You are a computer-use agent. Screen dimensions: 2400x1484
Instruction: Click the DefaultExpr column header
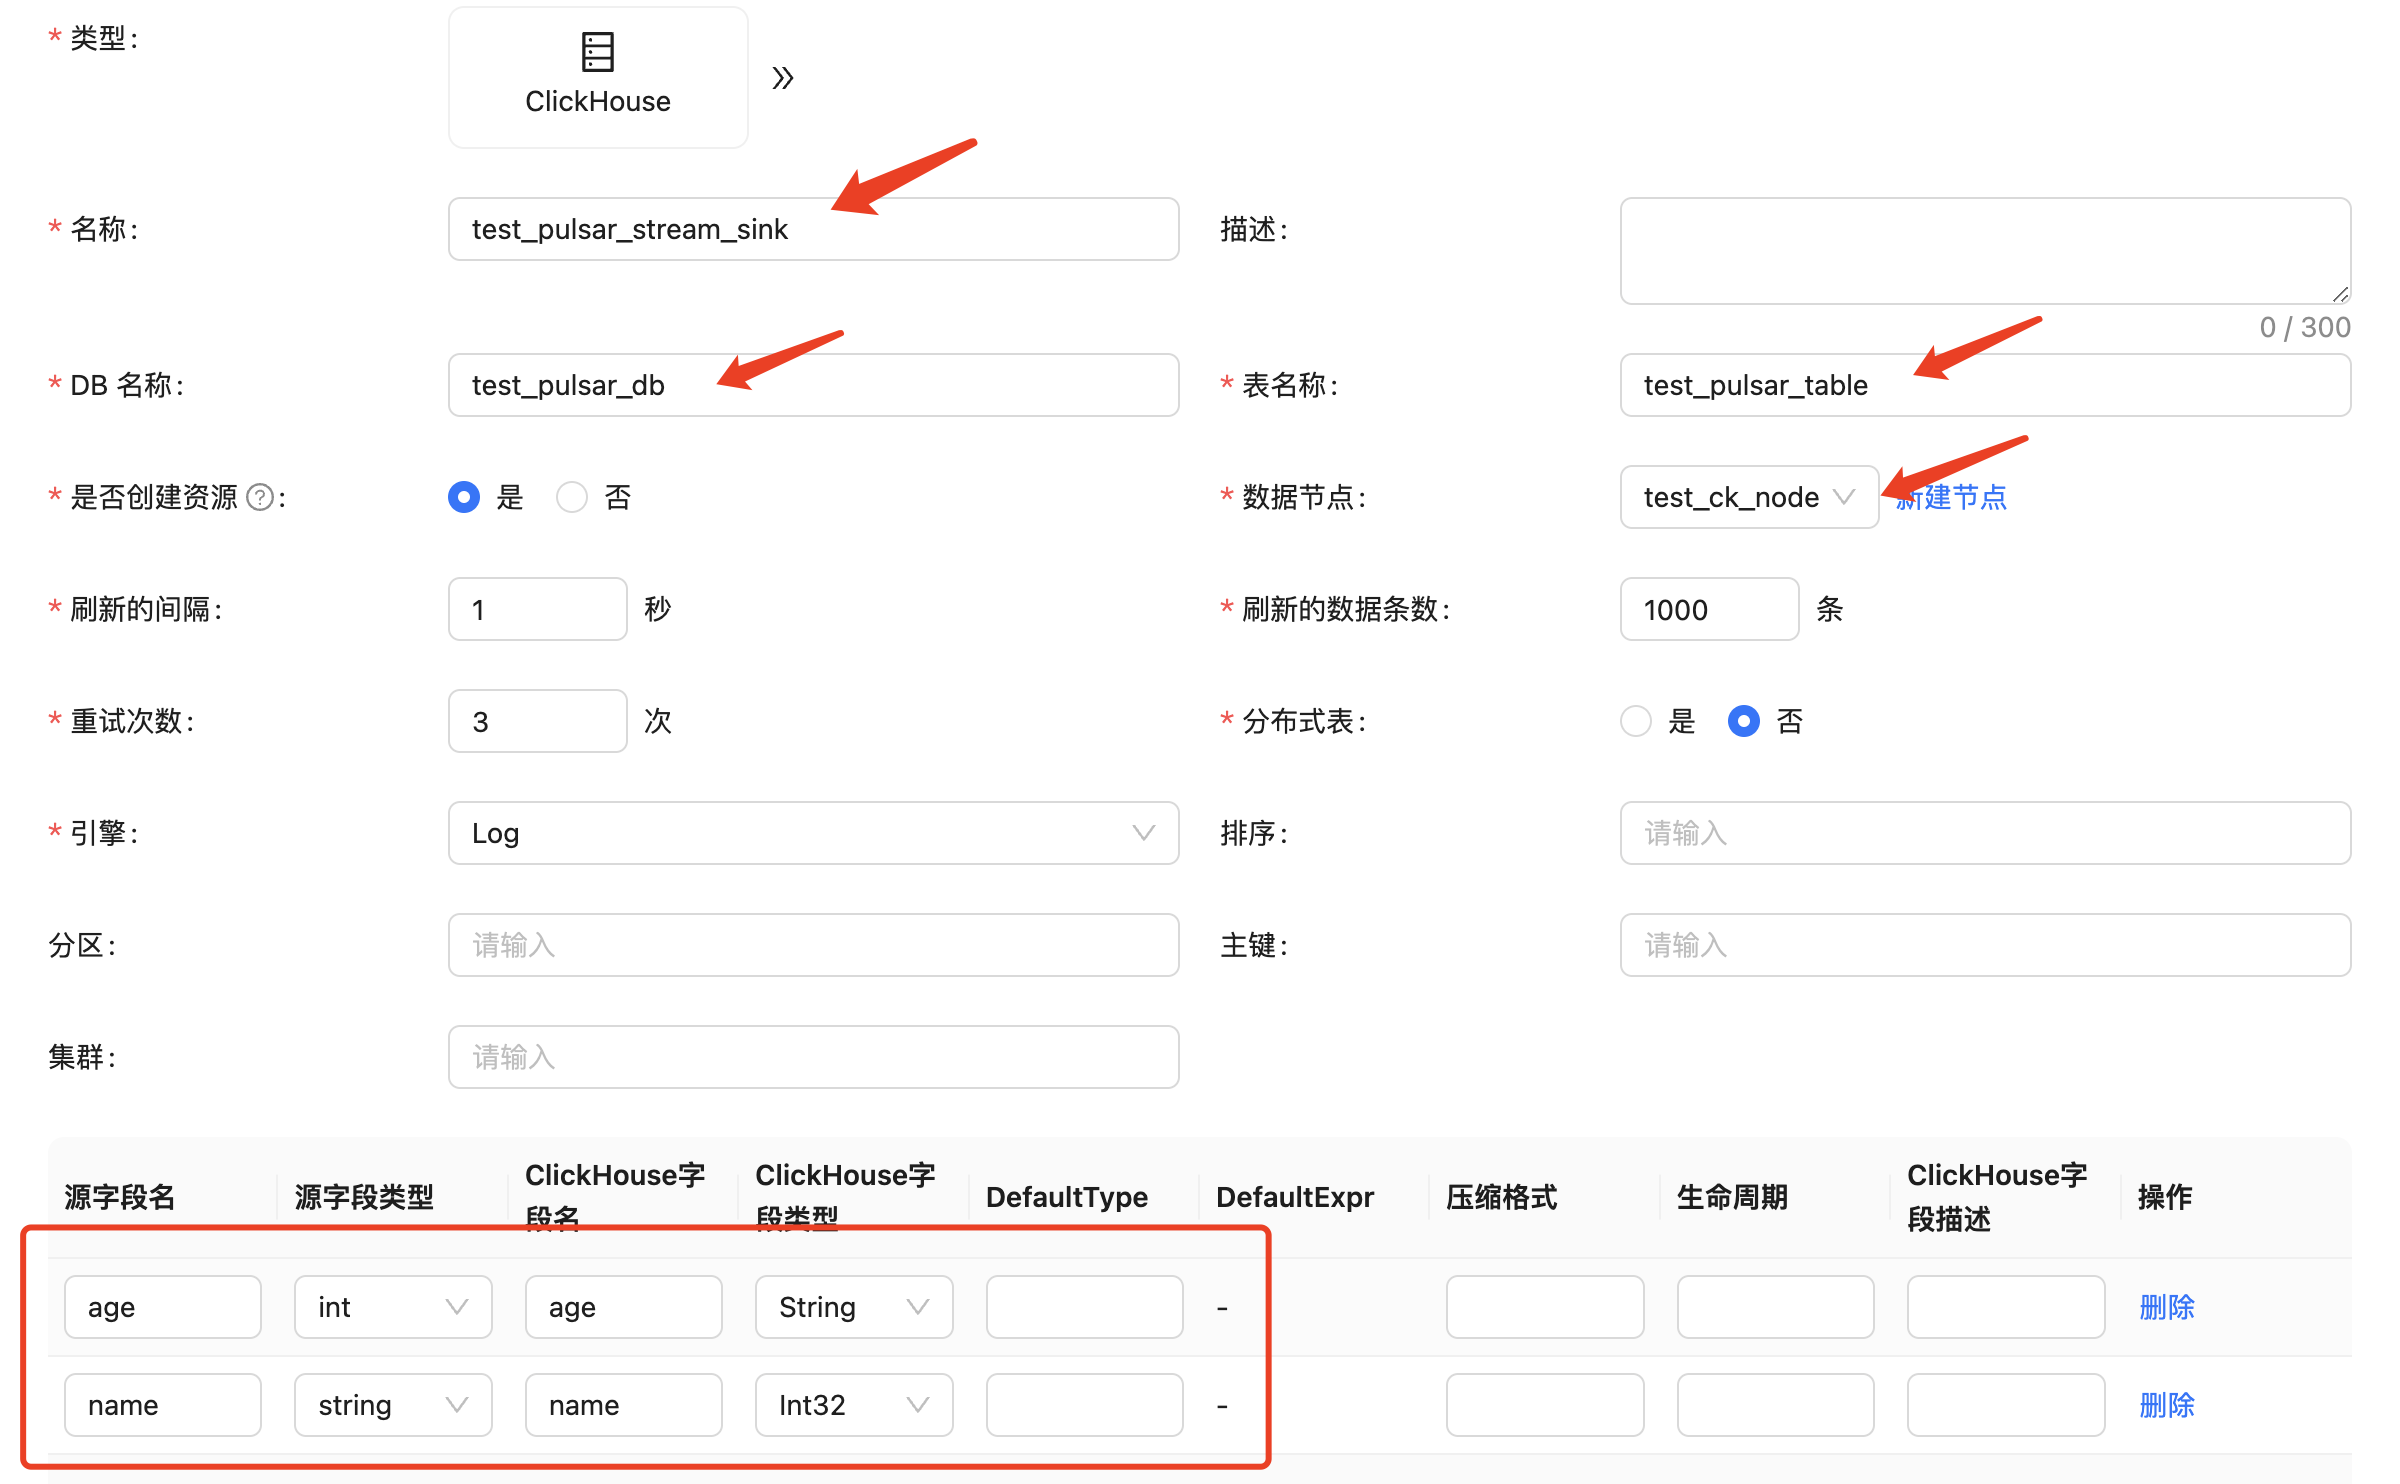1295,1197
